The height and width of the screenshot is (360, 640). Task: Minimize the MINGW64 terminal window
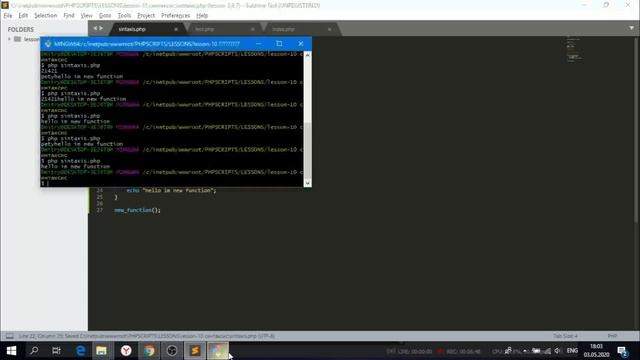click(258, 44)
